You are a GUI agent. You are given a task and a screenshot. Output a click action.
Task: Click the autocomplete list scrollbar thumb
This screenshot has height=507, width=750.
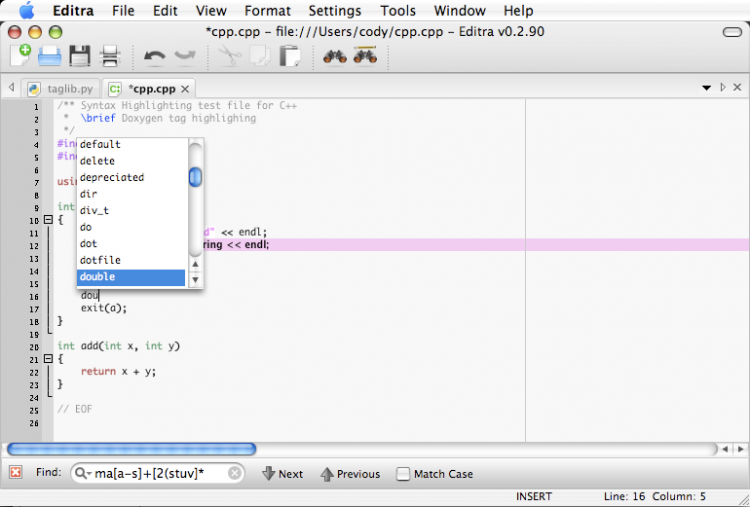click(x=195, y=177)
